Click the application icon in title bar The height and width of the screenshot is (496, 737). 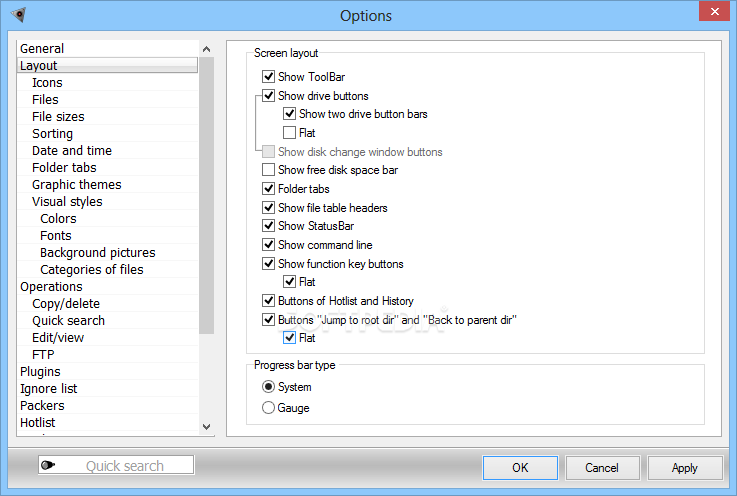pyautogui.click(x=19, y=15)
